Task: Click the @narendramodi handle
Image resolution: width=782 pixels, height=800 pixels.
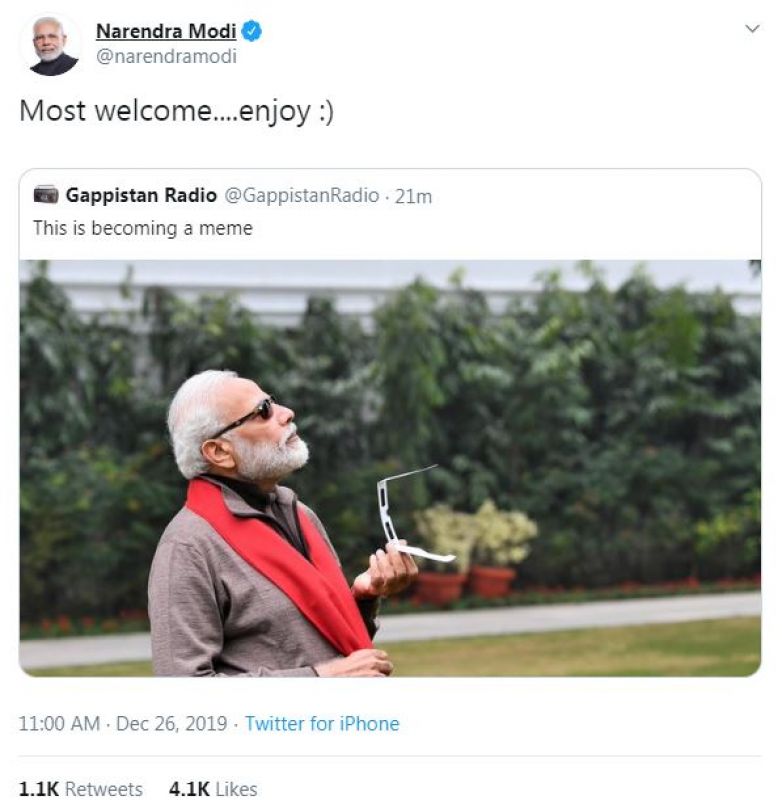Action: click(166, 57)
